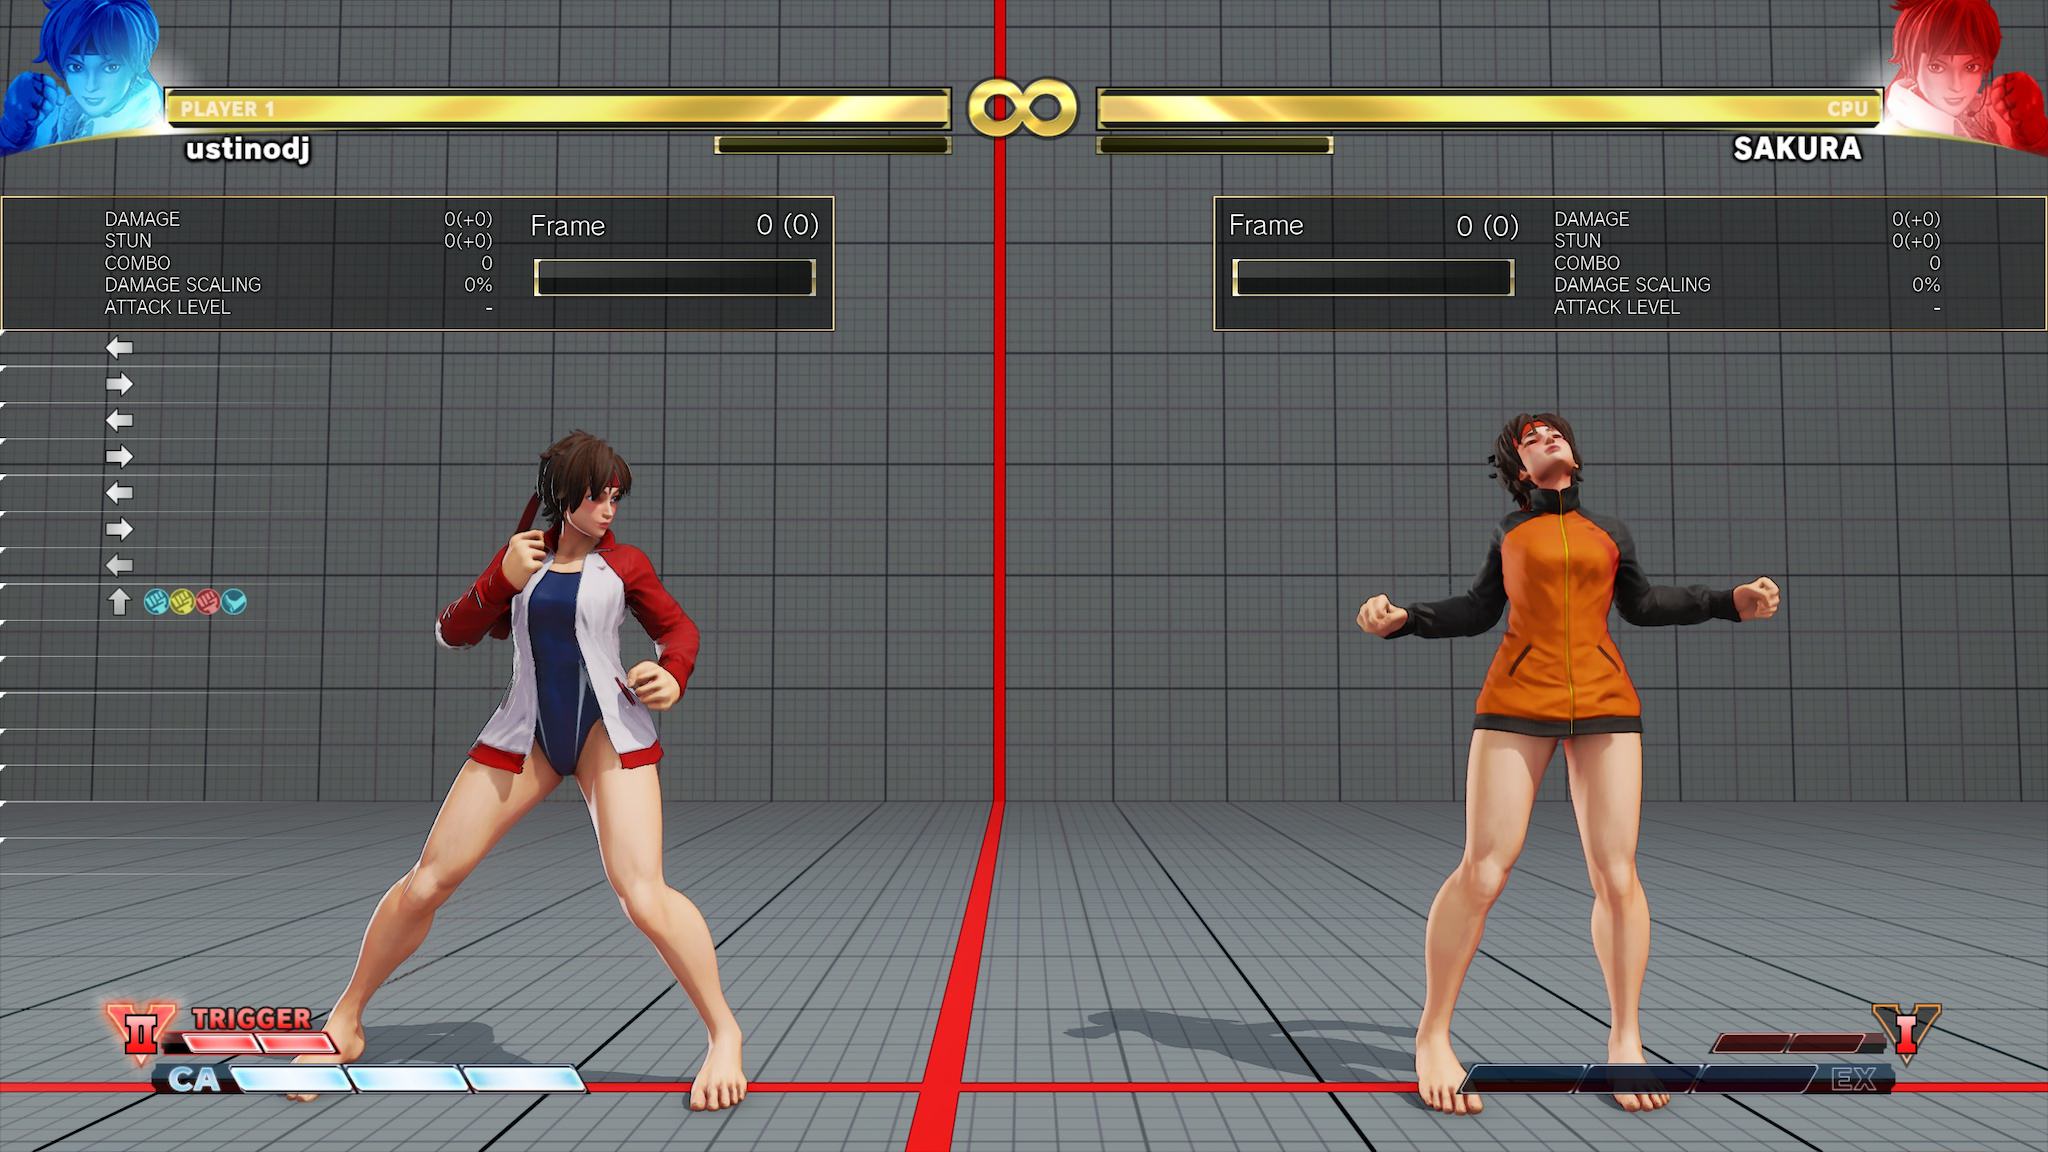Viewport: 2048px width, 1152px height.
Task: Click the faded left arrow above up arrow
Action: pyautogui.click(x=119, y=565)
